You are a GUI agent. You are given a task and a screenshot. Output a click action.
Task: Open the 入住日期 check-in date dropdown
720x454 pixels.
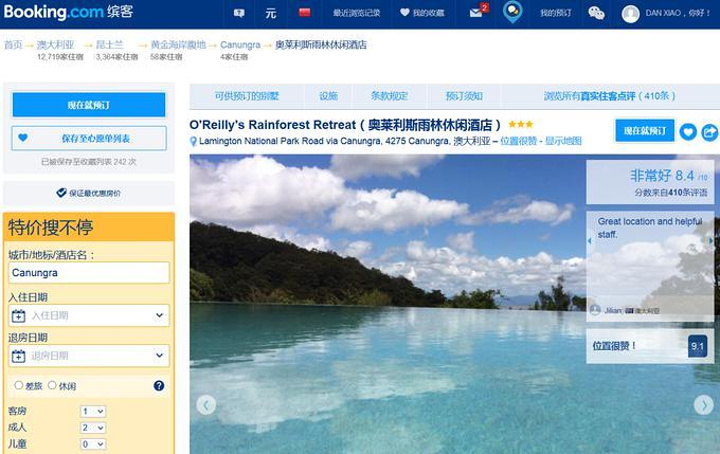click(x=89, y=315)
